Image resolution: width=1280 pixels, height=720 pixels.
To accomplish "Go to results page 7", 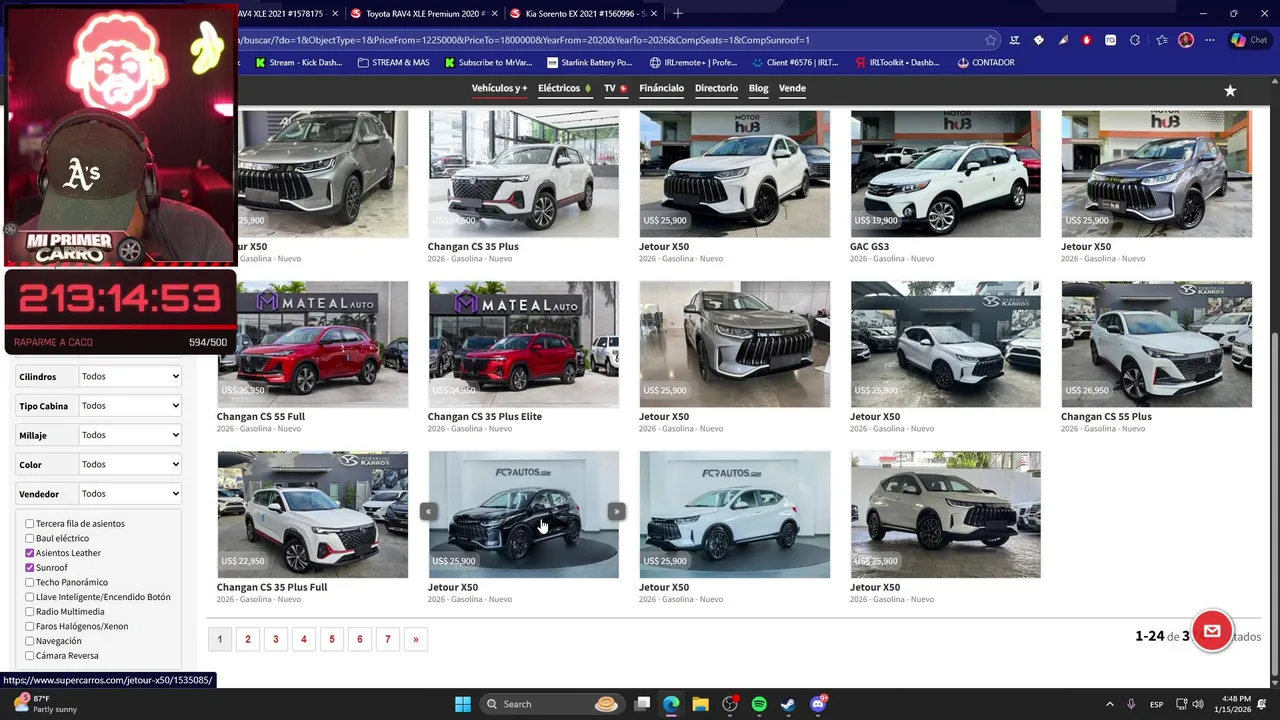I will [x=388, y=639].
